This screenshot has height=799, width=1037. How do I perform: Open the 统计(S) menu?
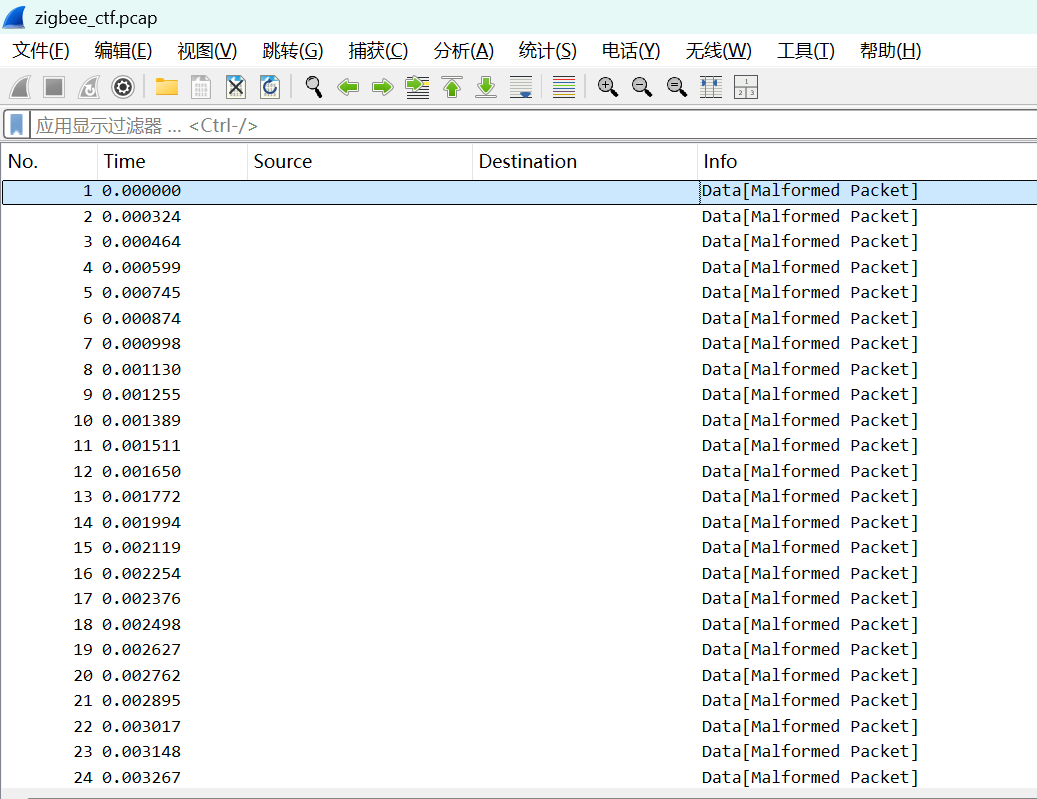click(547, 51)
